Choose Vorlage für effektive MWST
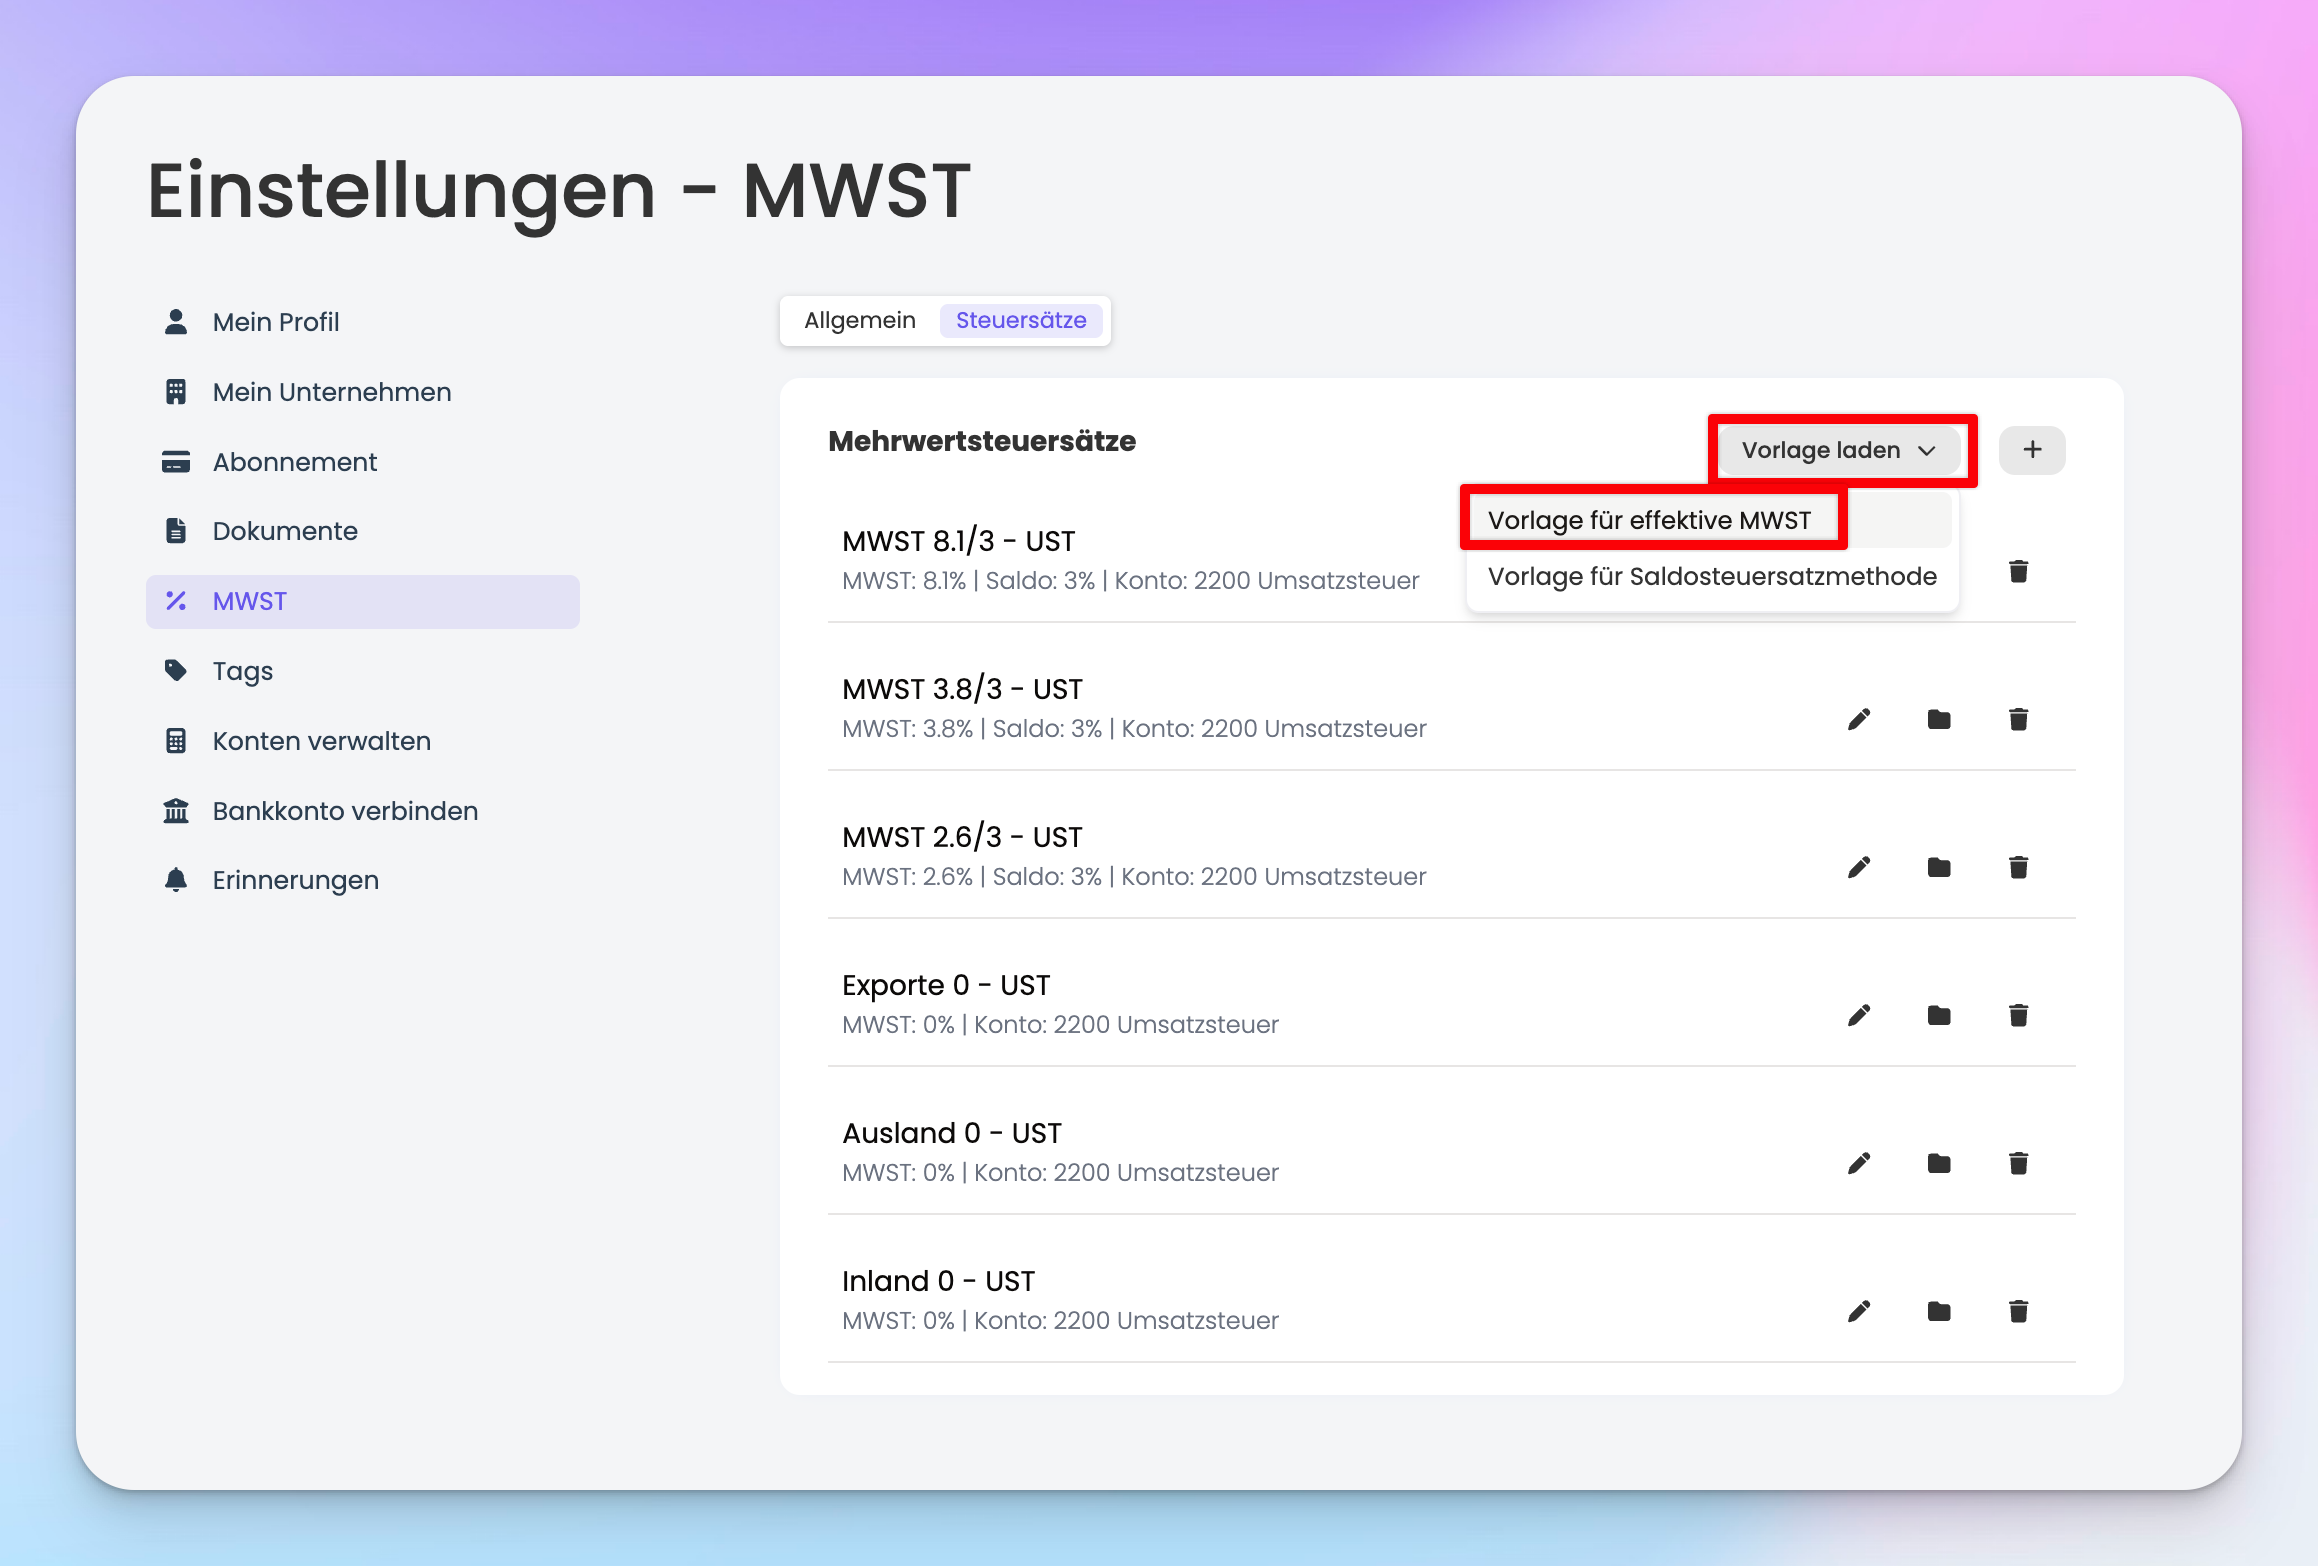 pos(1650,520)
